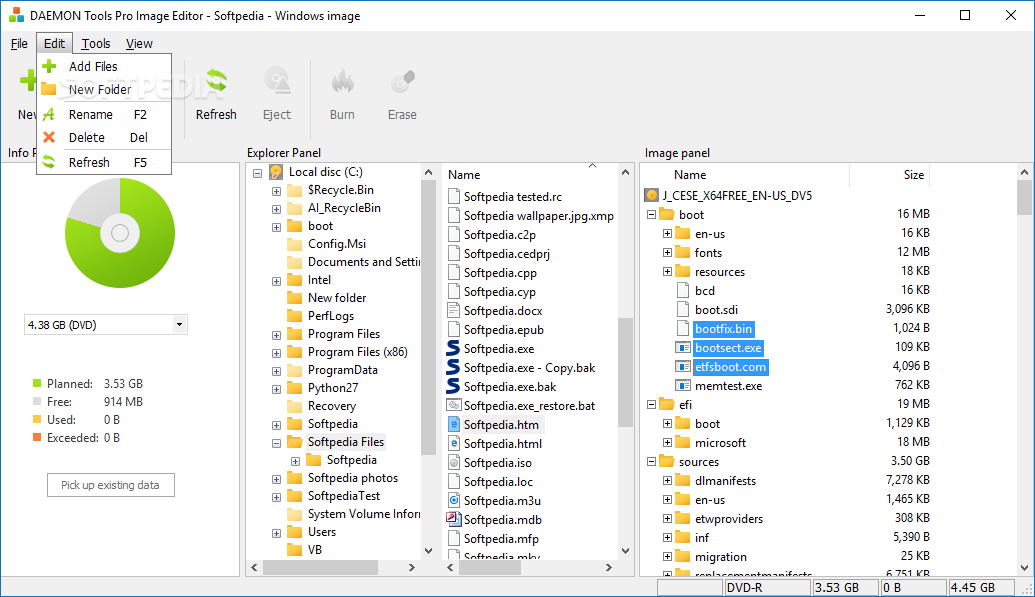This screenshot has width=1035, height=597.
Task: Click the Eject toolbar icon
Action: (x=277, y=81)
